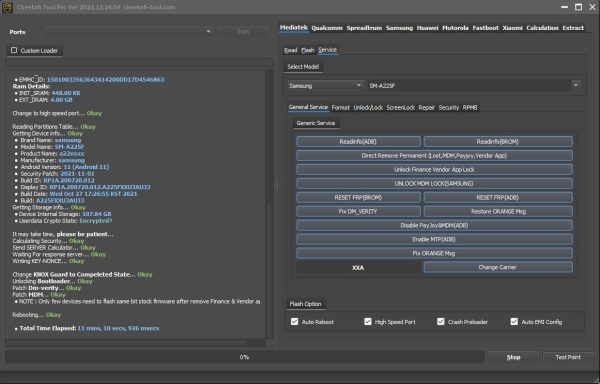Toggle the Custom Loader checkbox

(x=14, y=50)
